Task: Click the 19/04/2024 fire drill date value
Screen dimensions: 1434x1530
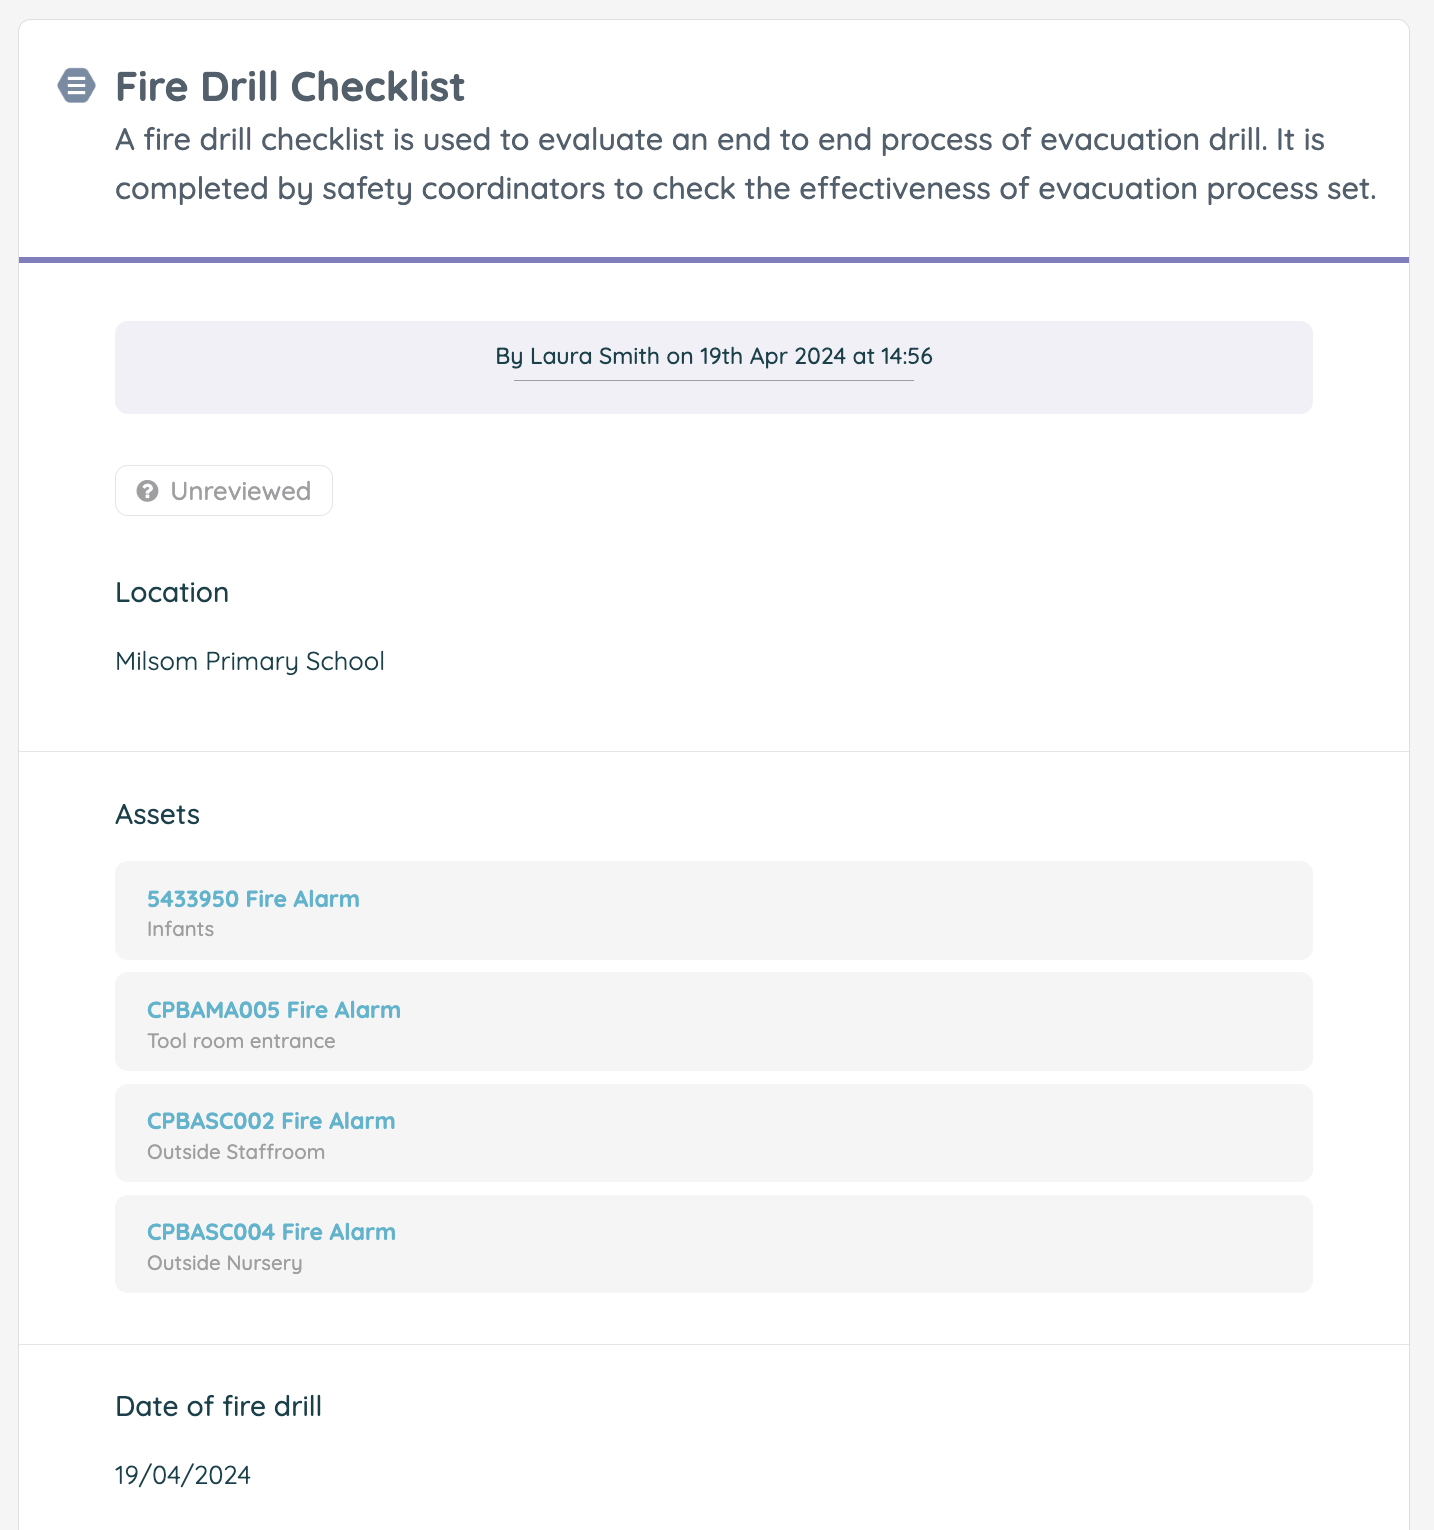Action: 183,1475
